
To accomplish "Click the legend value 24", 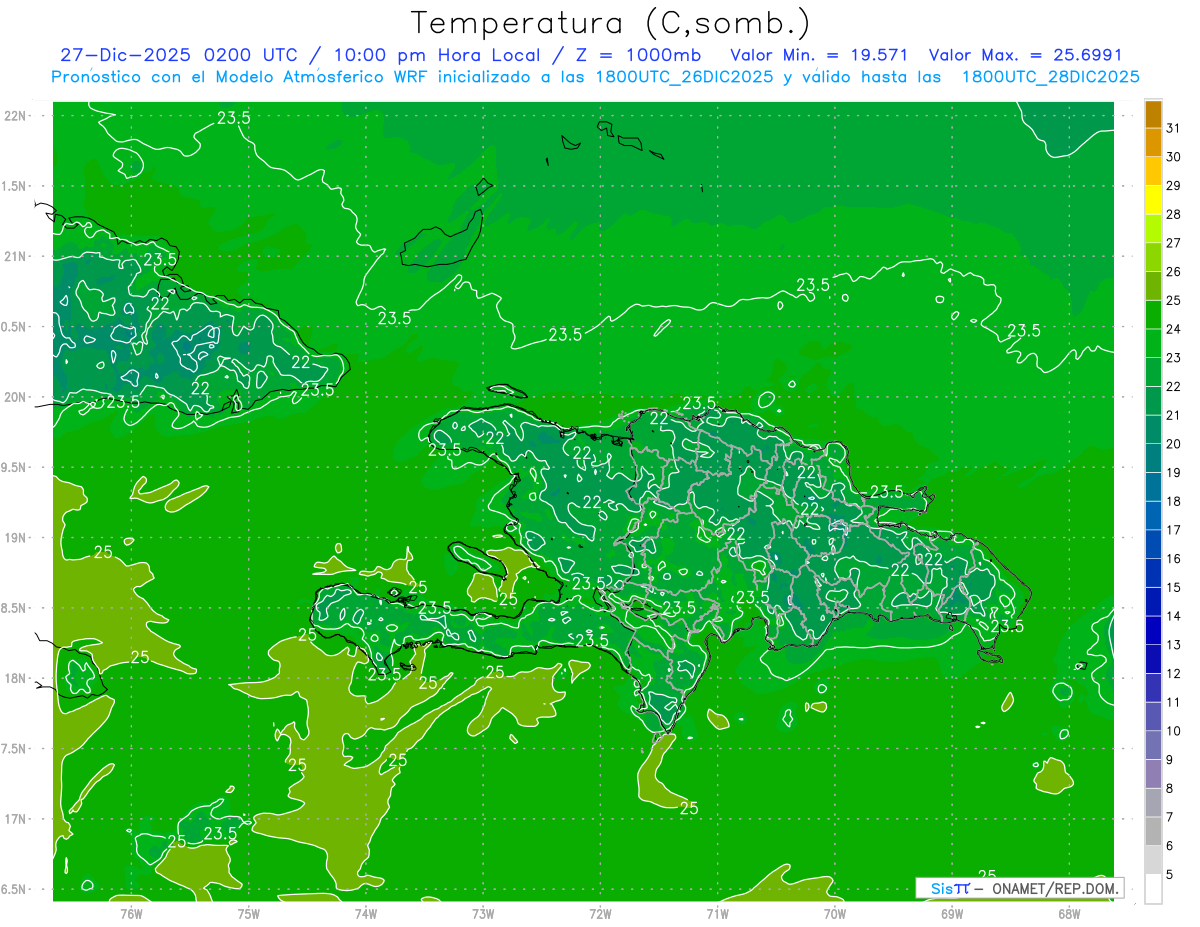I will 1173,329.
